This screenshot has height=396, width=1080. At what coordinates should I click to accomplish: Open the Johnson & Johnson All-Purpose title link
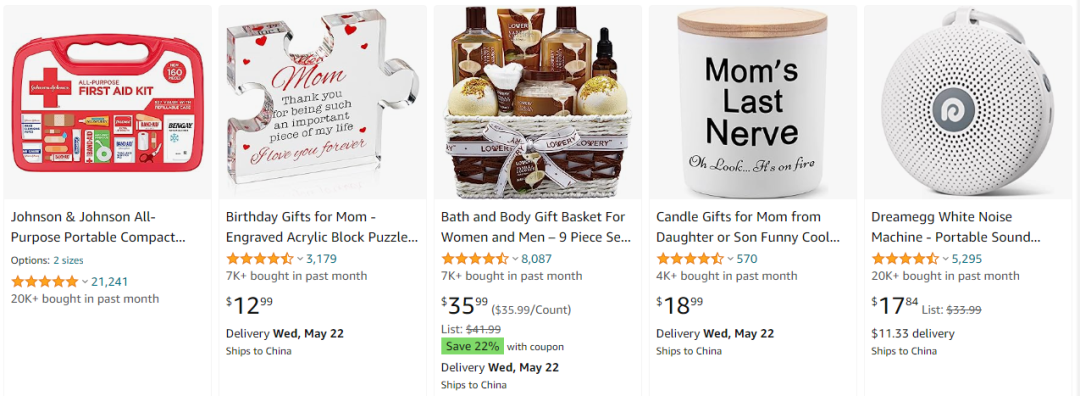98,227
